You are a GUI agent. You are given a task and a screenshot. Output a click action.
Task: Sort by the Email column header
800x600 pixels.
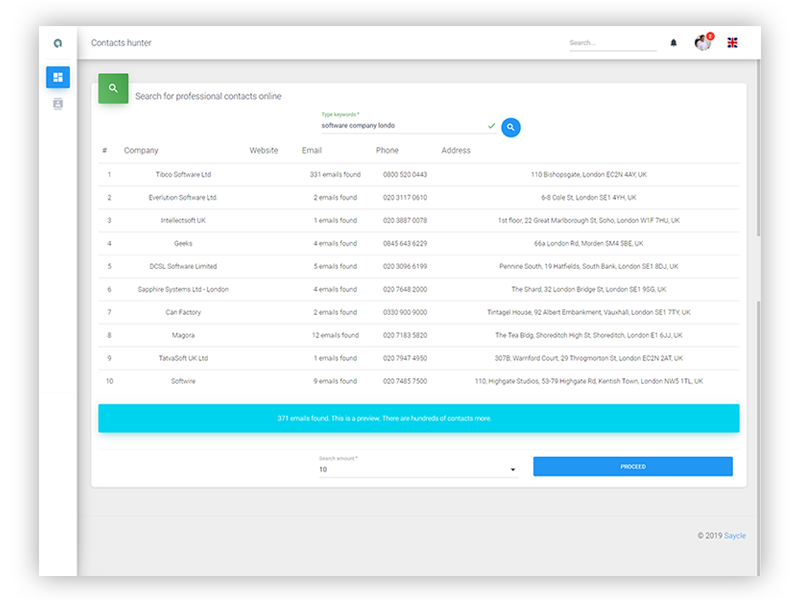coord(311,151)
